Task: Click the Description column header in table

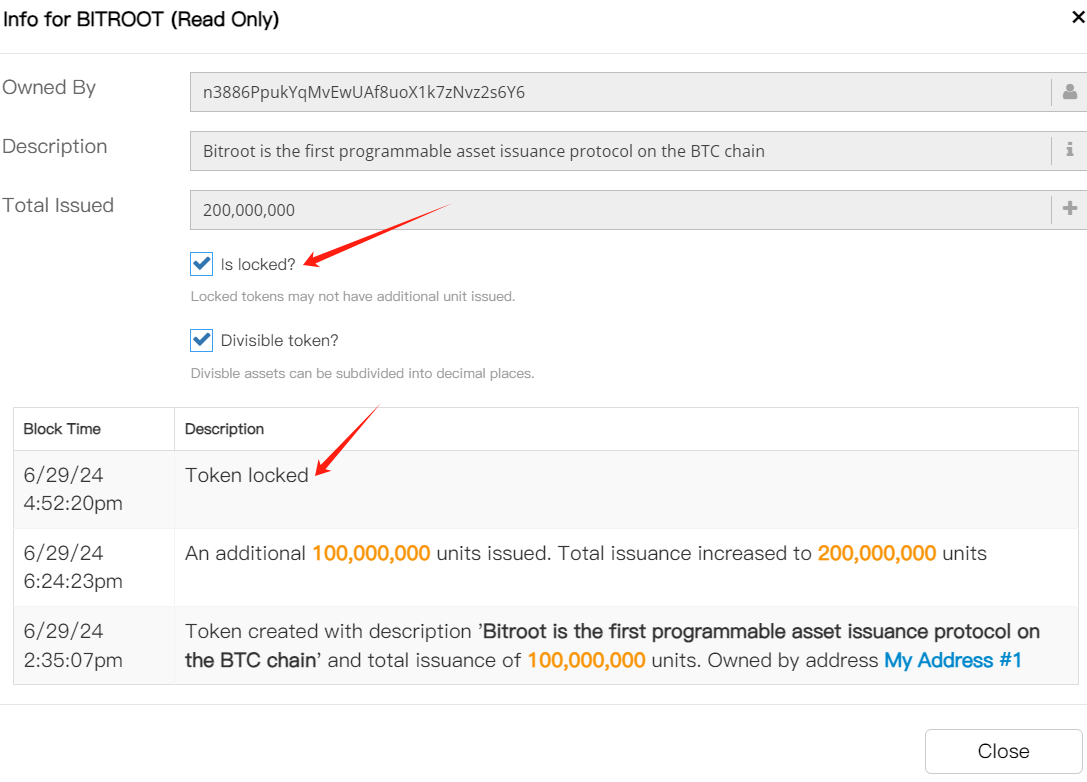Action: tap(225, 429)
